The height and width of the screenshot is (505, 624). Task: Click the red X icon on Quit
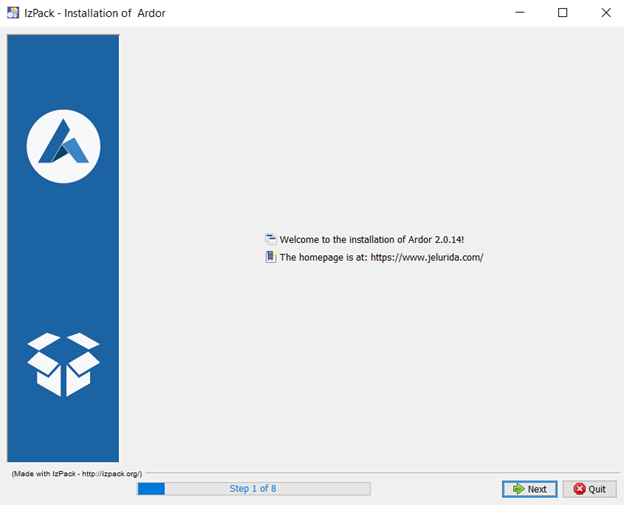(x=578, y=489)
